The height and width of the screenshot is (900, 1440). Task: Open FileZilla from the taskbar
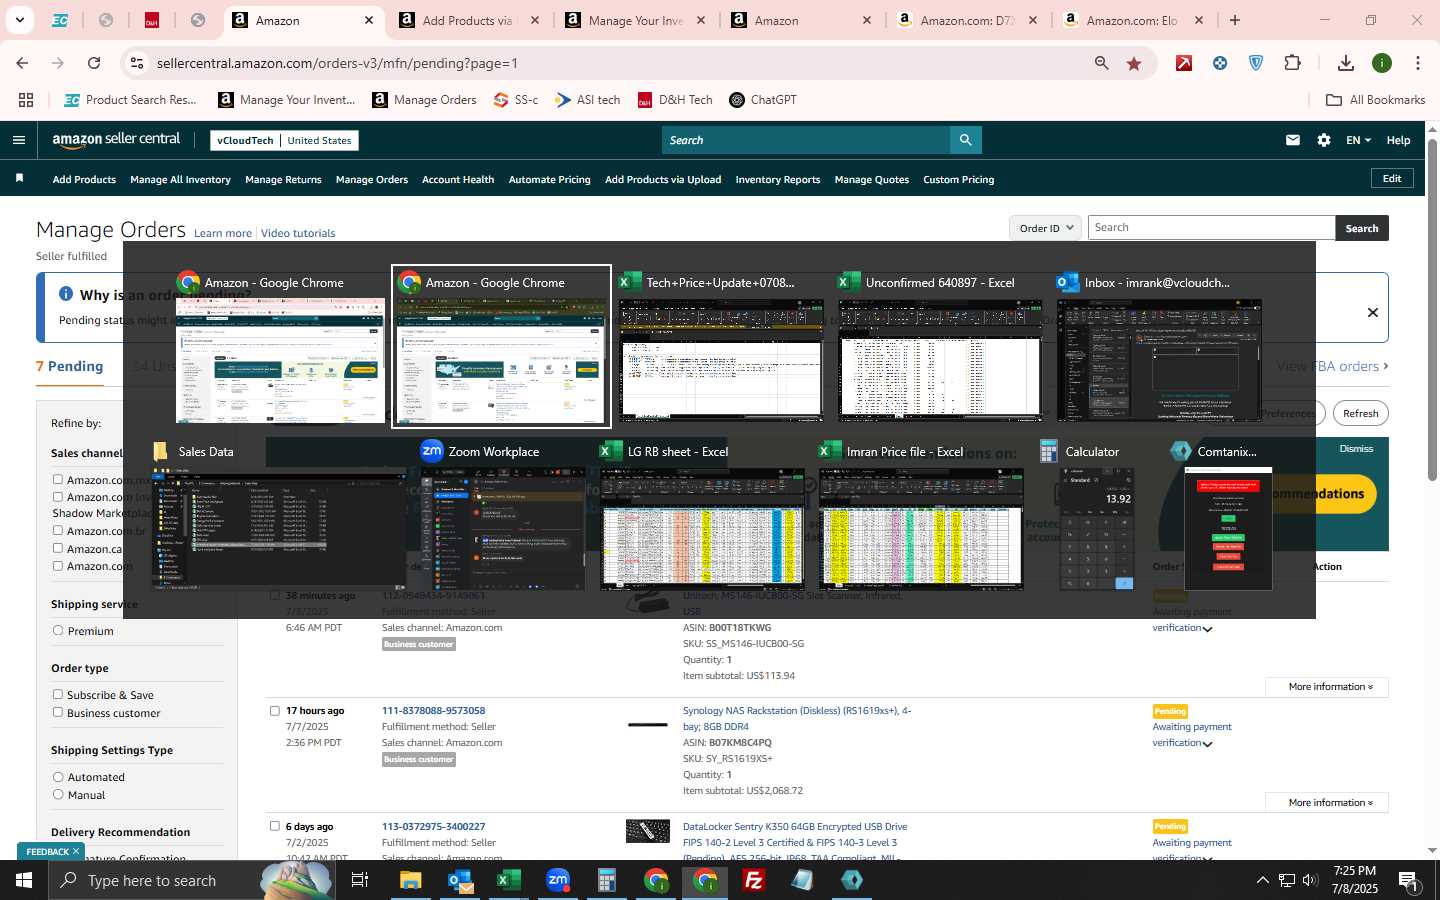click(x=754, y=880)
